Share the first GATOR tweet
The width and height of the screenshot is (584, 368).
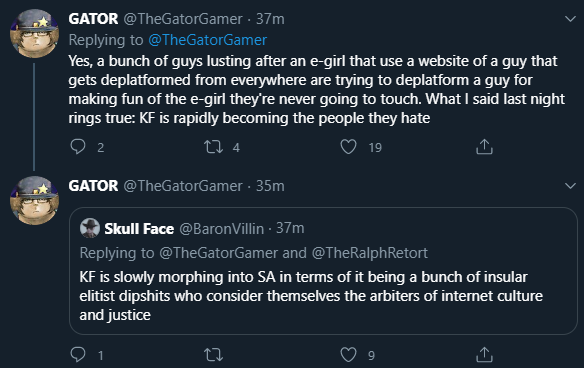pyautogui.click(x=484, y=147)
